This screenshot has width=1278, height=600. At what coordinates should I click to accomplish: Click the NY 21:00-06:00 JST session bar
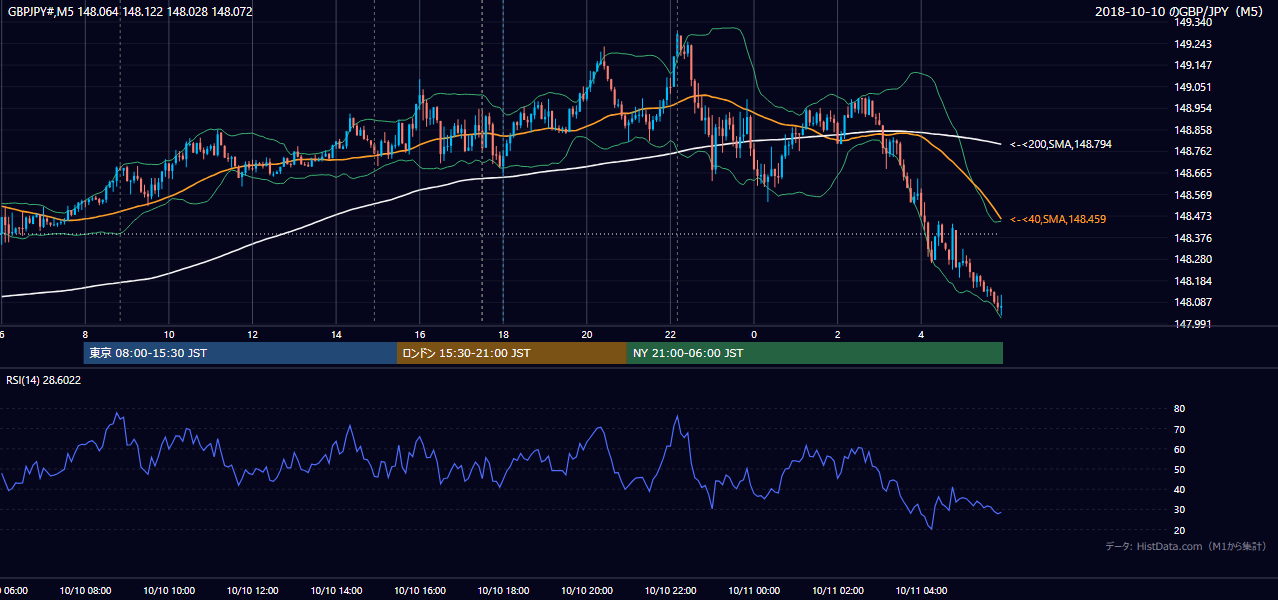tap(815, 353)
